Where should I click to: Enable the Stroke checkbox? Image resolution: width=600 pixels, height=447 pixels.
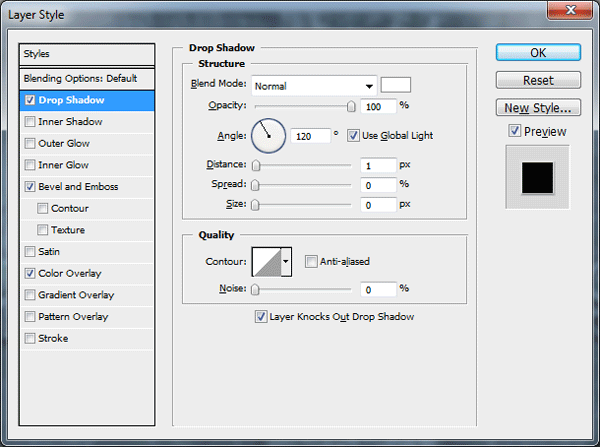[x=29, y=338]
